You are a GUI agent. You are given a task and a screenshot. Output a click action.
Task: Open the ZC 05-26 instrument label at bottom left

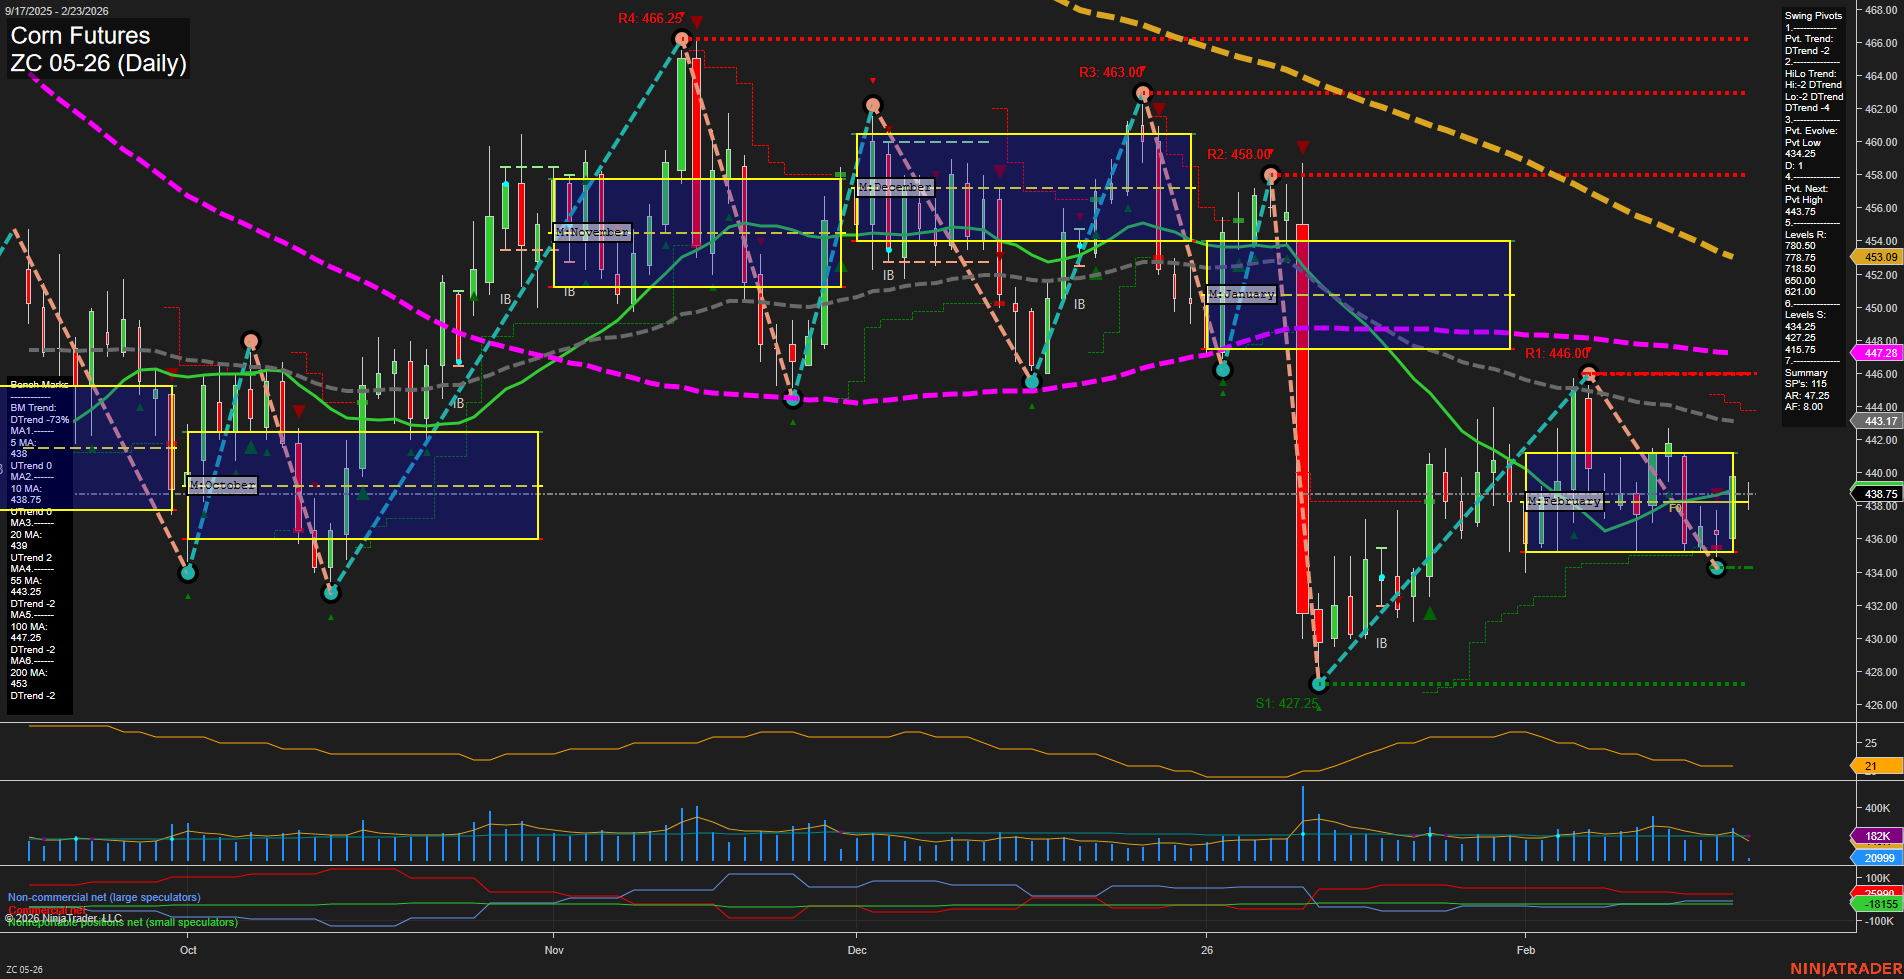tap(24, 968)
